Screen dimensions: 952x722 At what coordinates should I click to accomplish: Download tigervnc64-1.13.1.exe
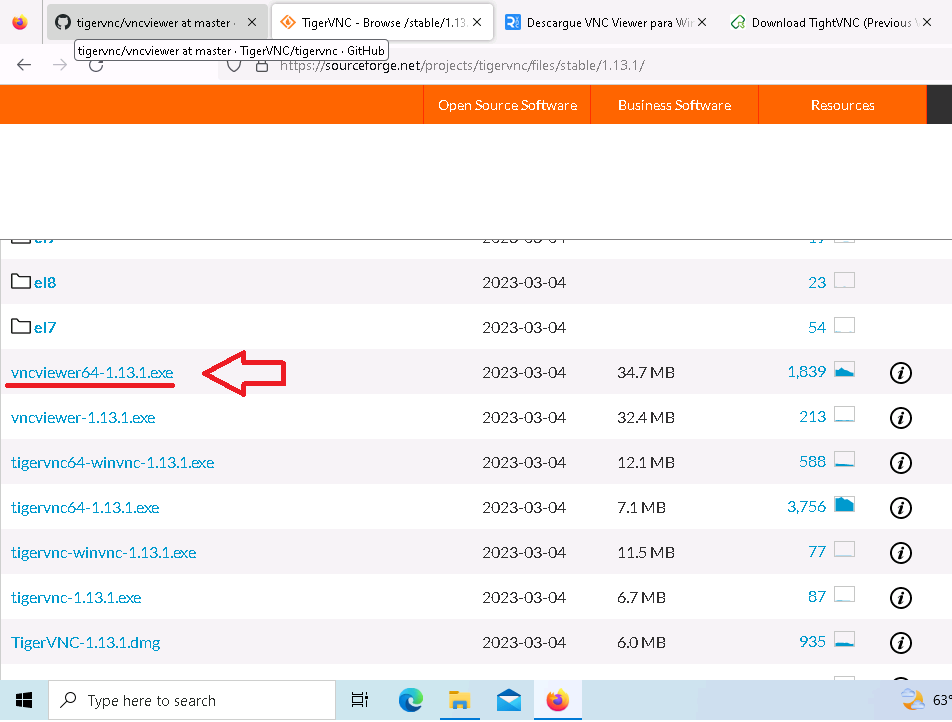coord(85,507)
